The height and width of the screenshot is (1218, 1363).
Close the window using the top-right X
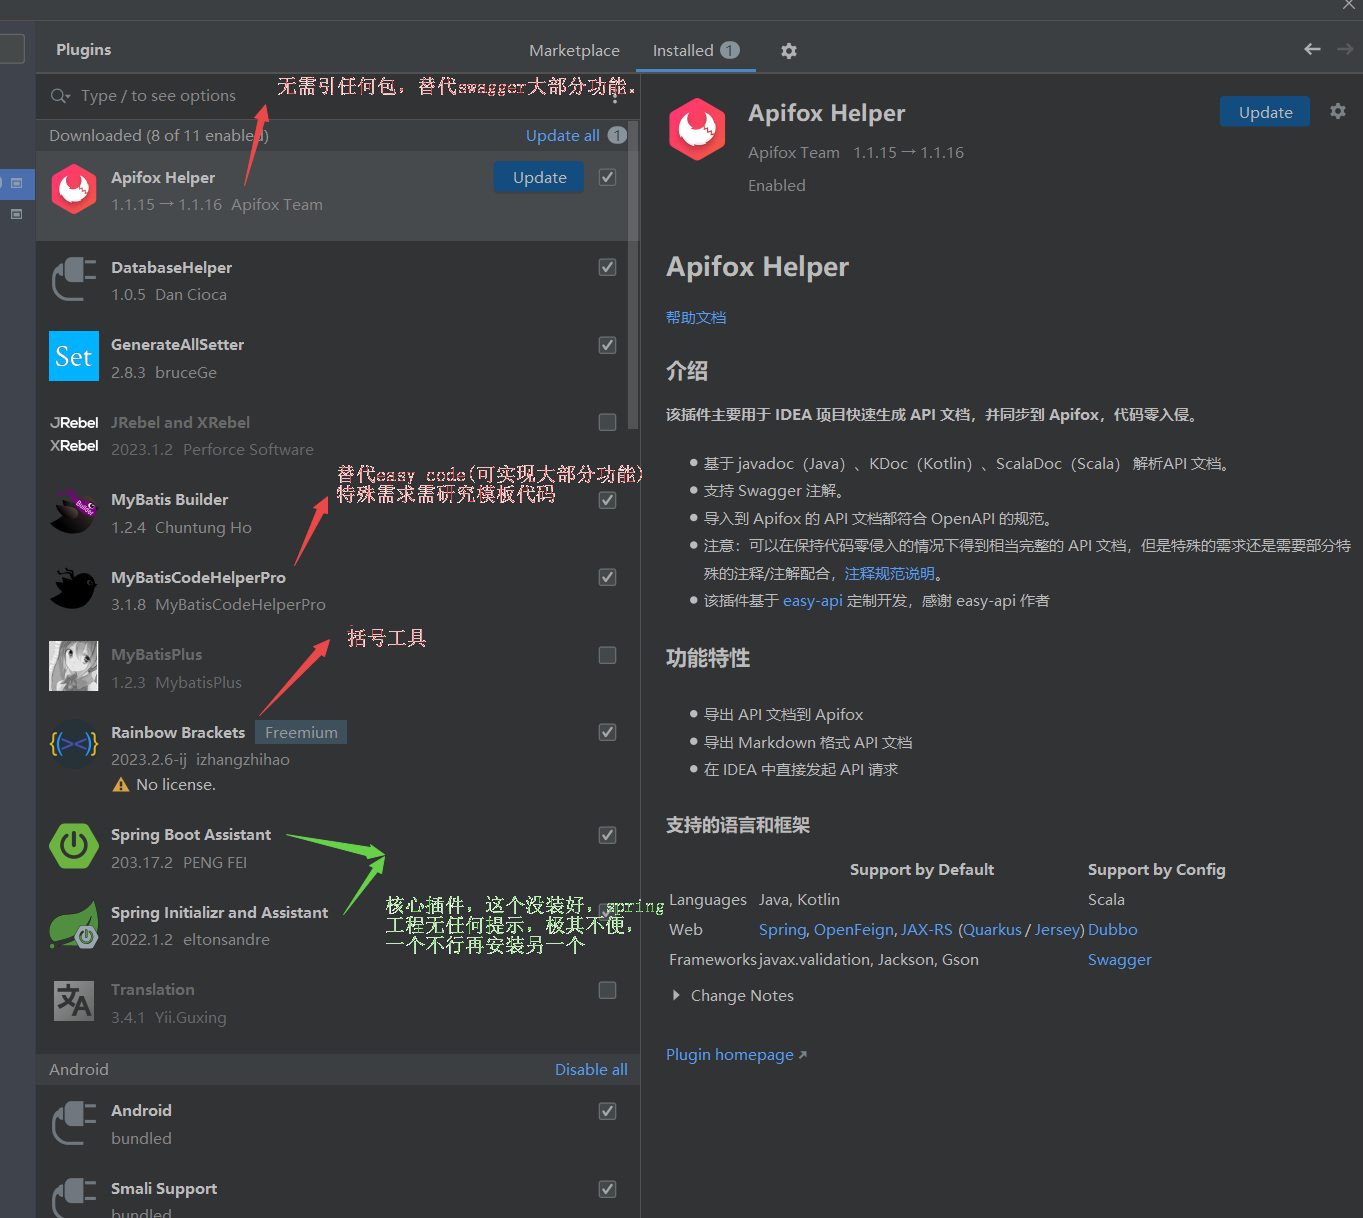(1349, 5)
